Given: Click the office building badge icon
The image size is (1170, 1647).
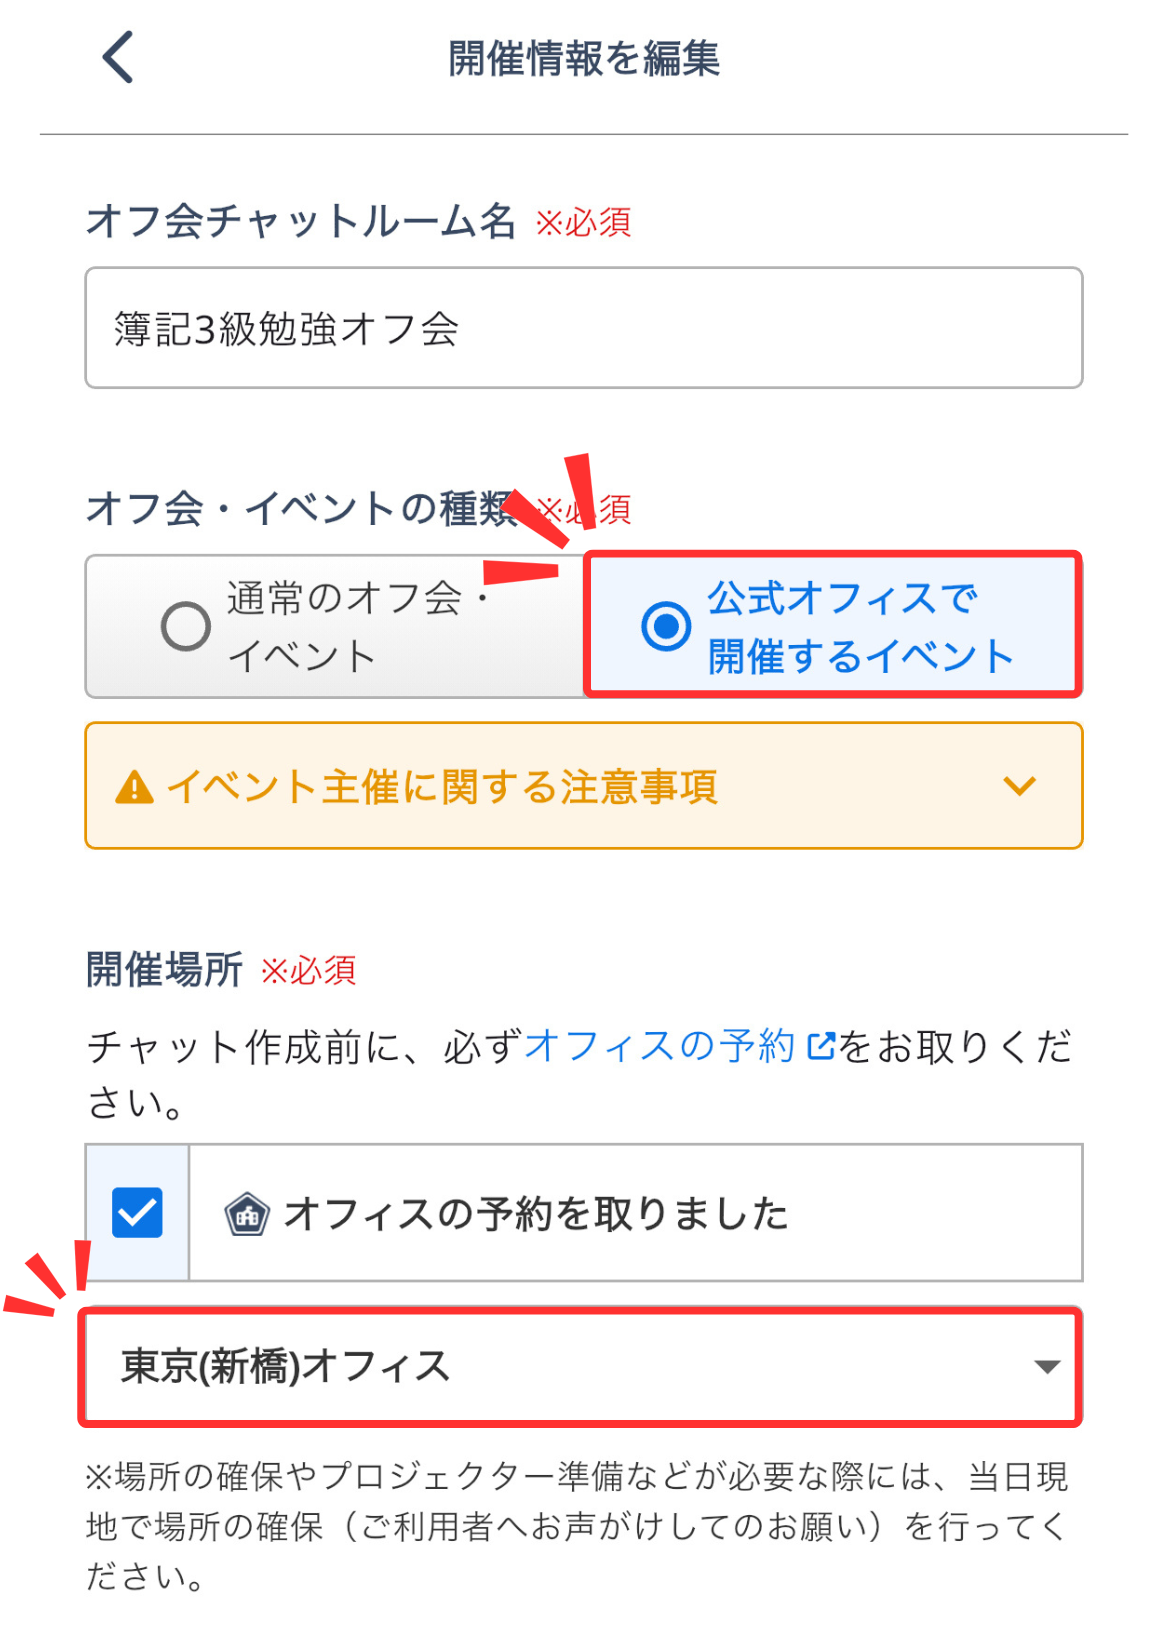Looking at the screenshot, I should click(x=247, y=1214).
